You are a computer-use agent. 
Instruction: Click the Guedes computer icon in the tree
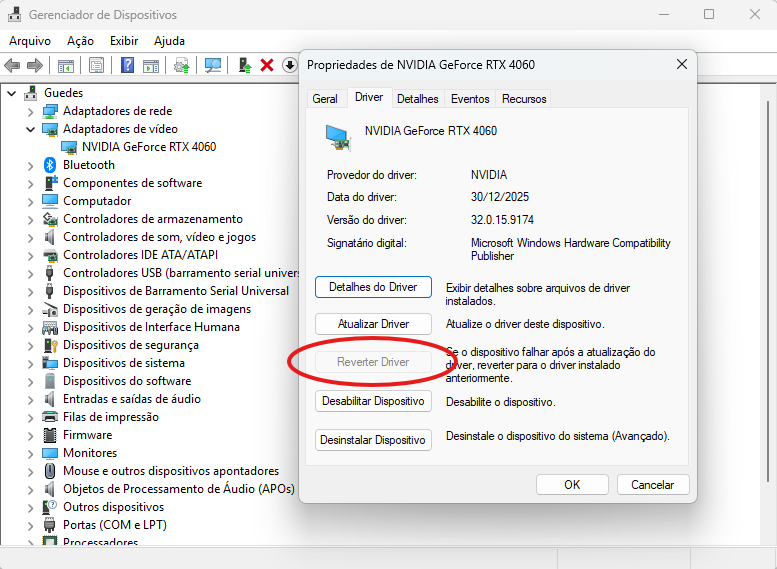coord(31,93)
